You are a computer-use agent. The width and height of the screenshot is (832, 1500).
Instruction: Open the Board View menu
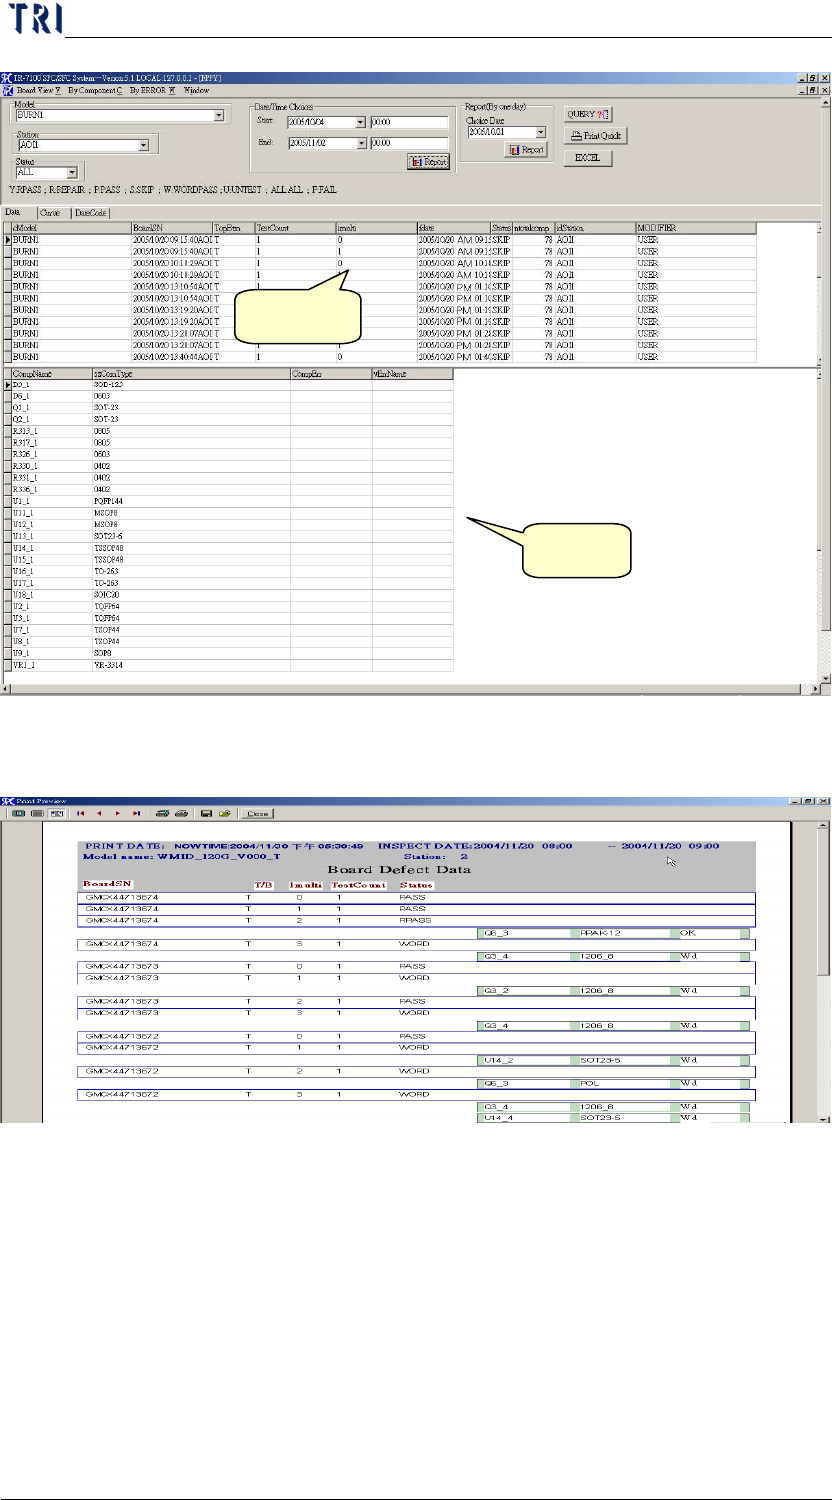point(38,89)
